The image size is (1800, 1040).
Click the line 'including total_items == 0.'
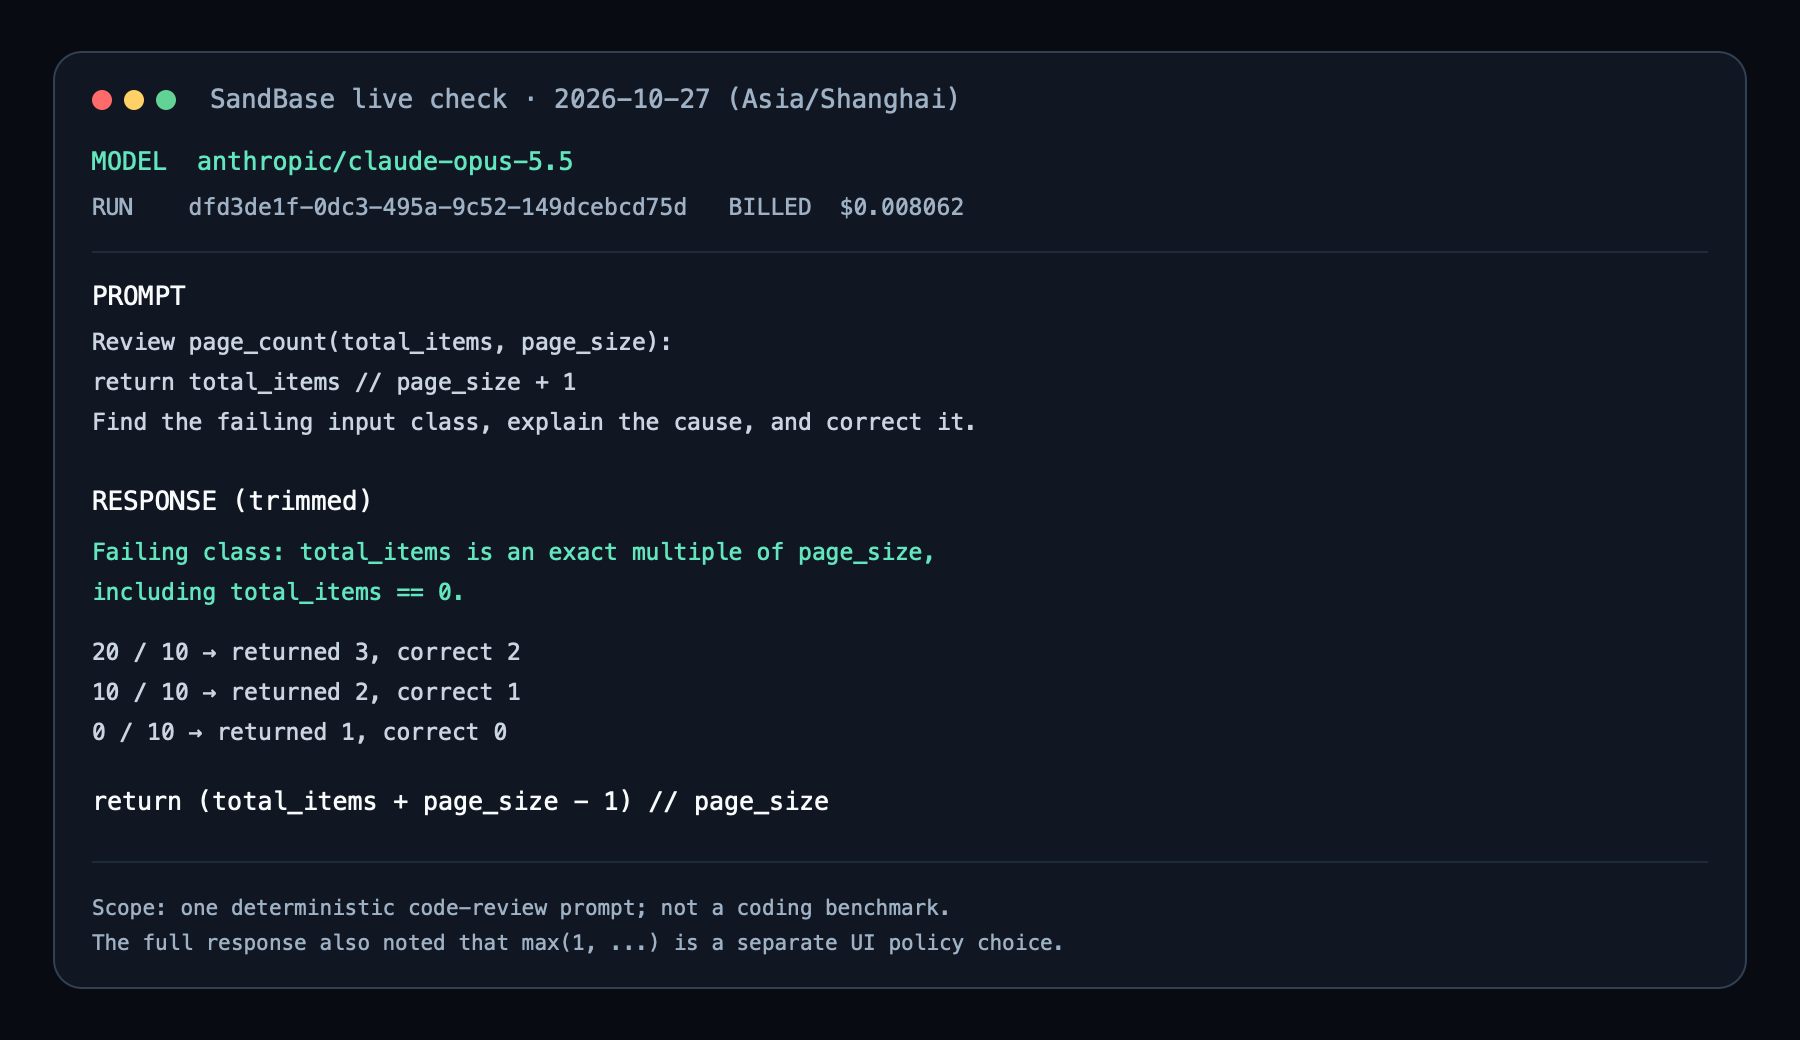point(278,592)
